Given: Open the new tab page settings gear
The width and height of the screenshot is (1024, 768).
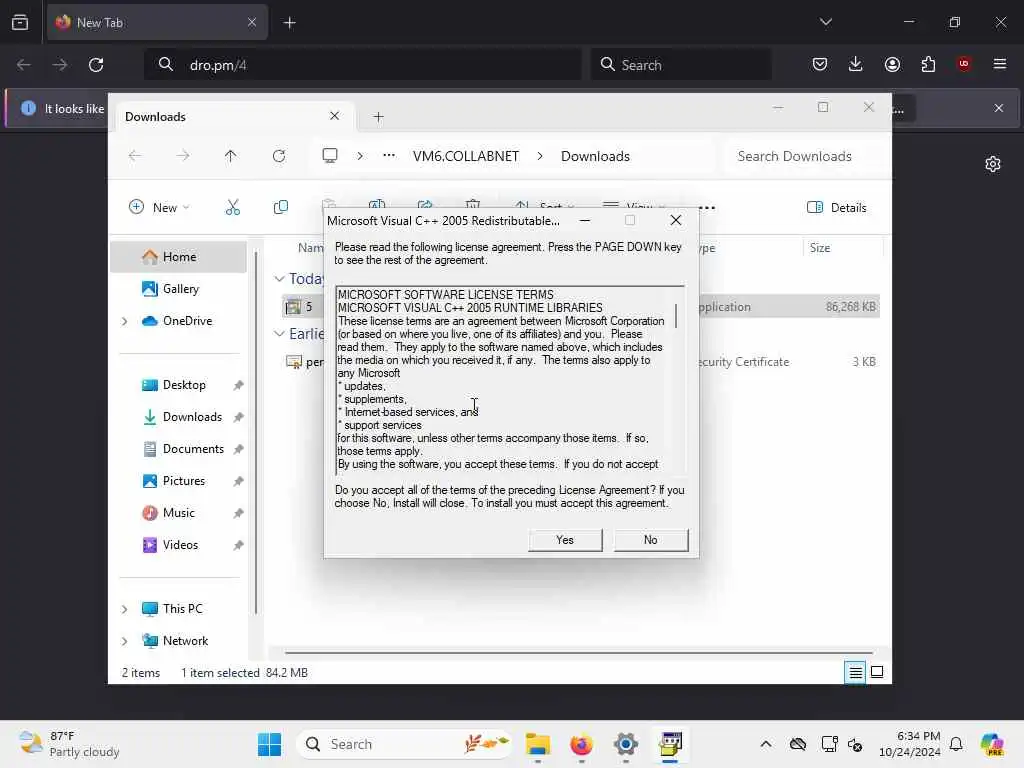Looking at the screenshot, I should (993, 164).
